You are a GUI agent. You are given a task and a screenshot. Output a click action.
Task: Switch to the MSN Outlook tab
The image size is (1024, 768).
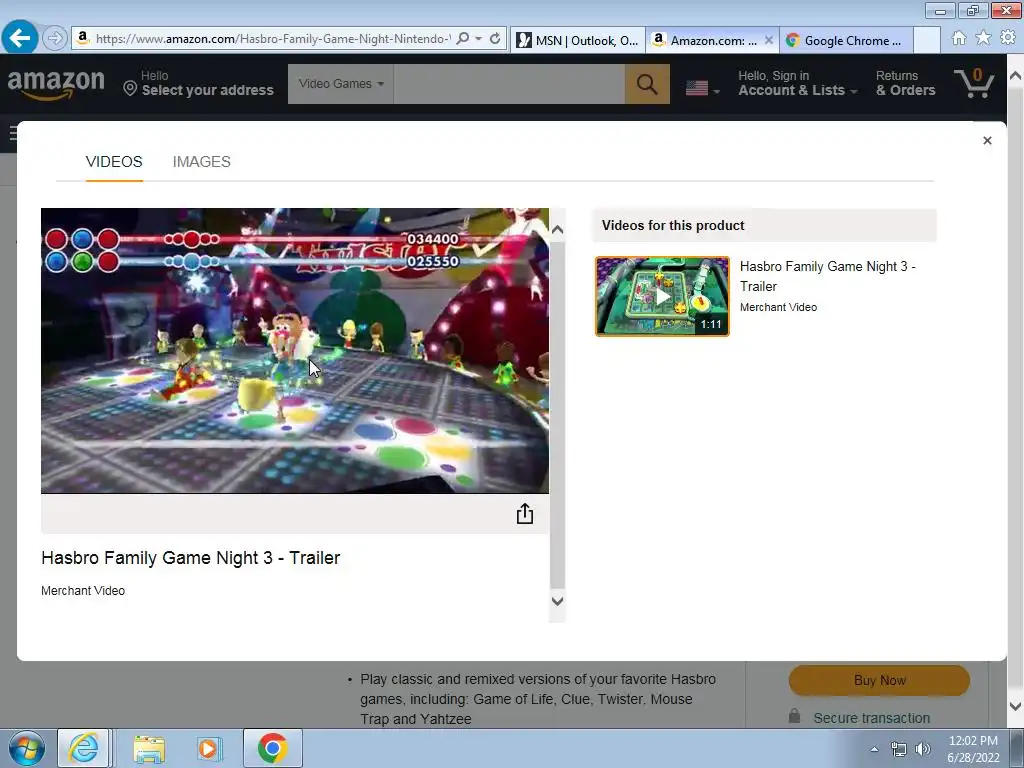click(577, 40)
